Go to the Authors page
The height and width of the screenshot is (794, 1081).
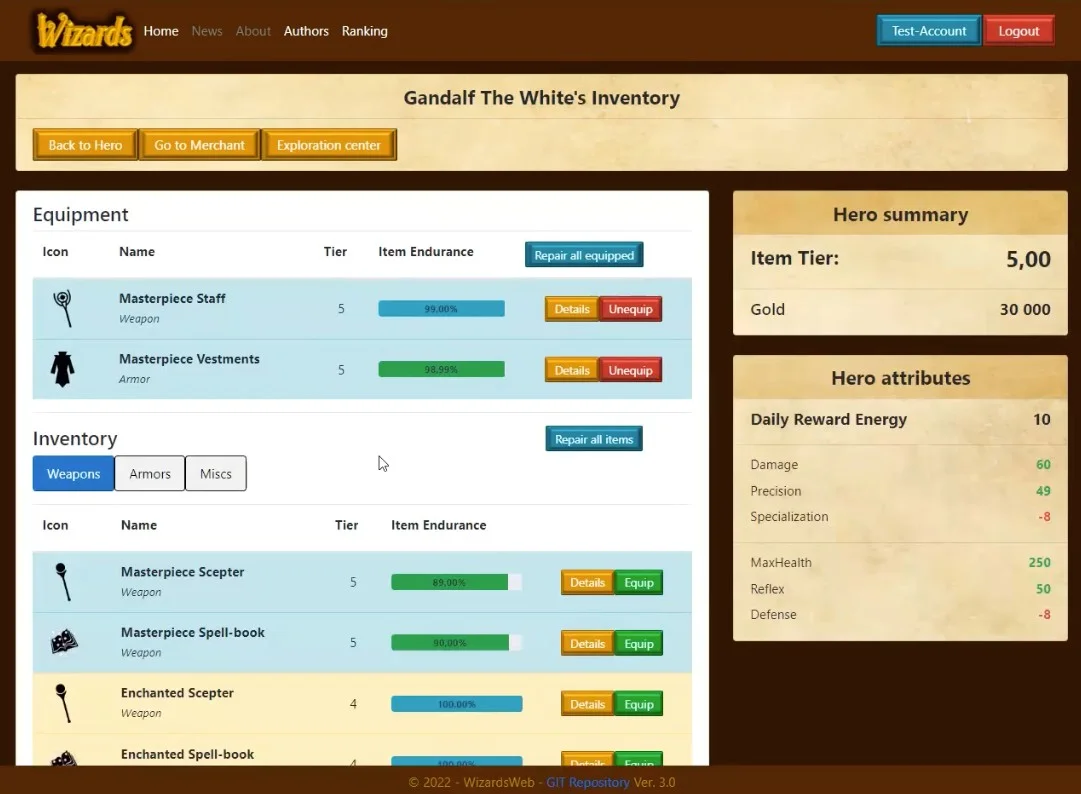point(306,31)
